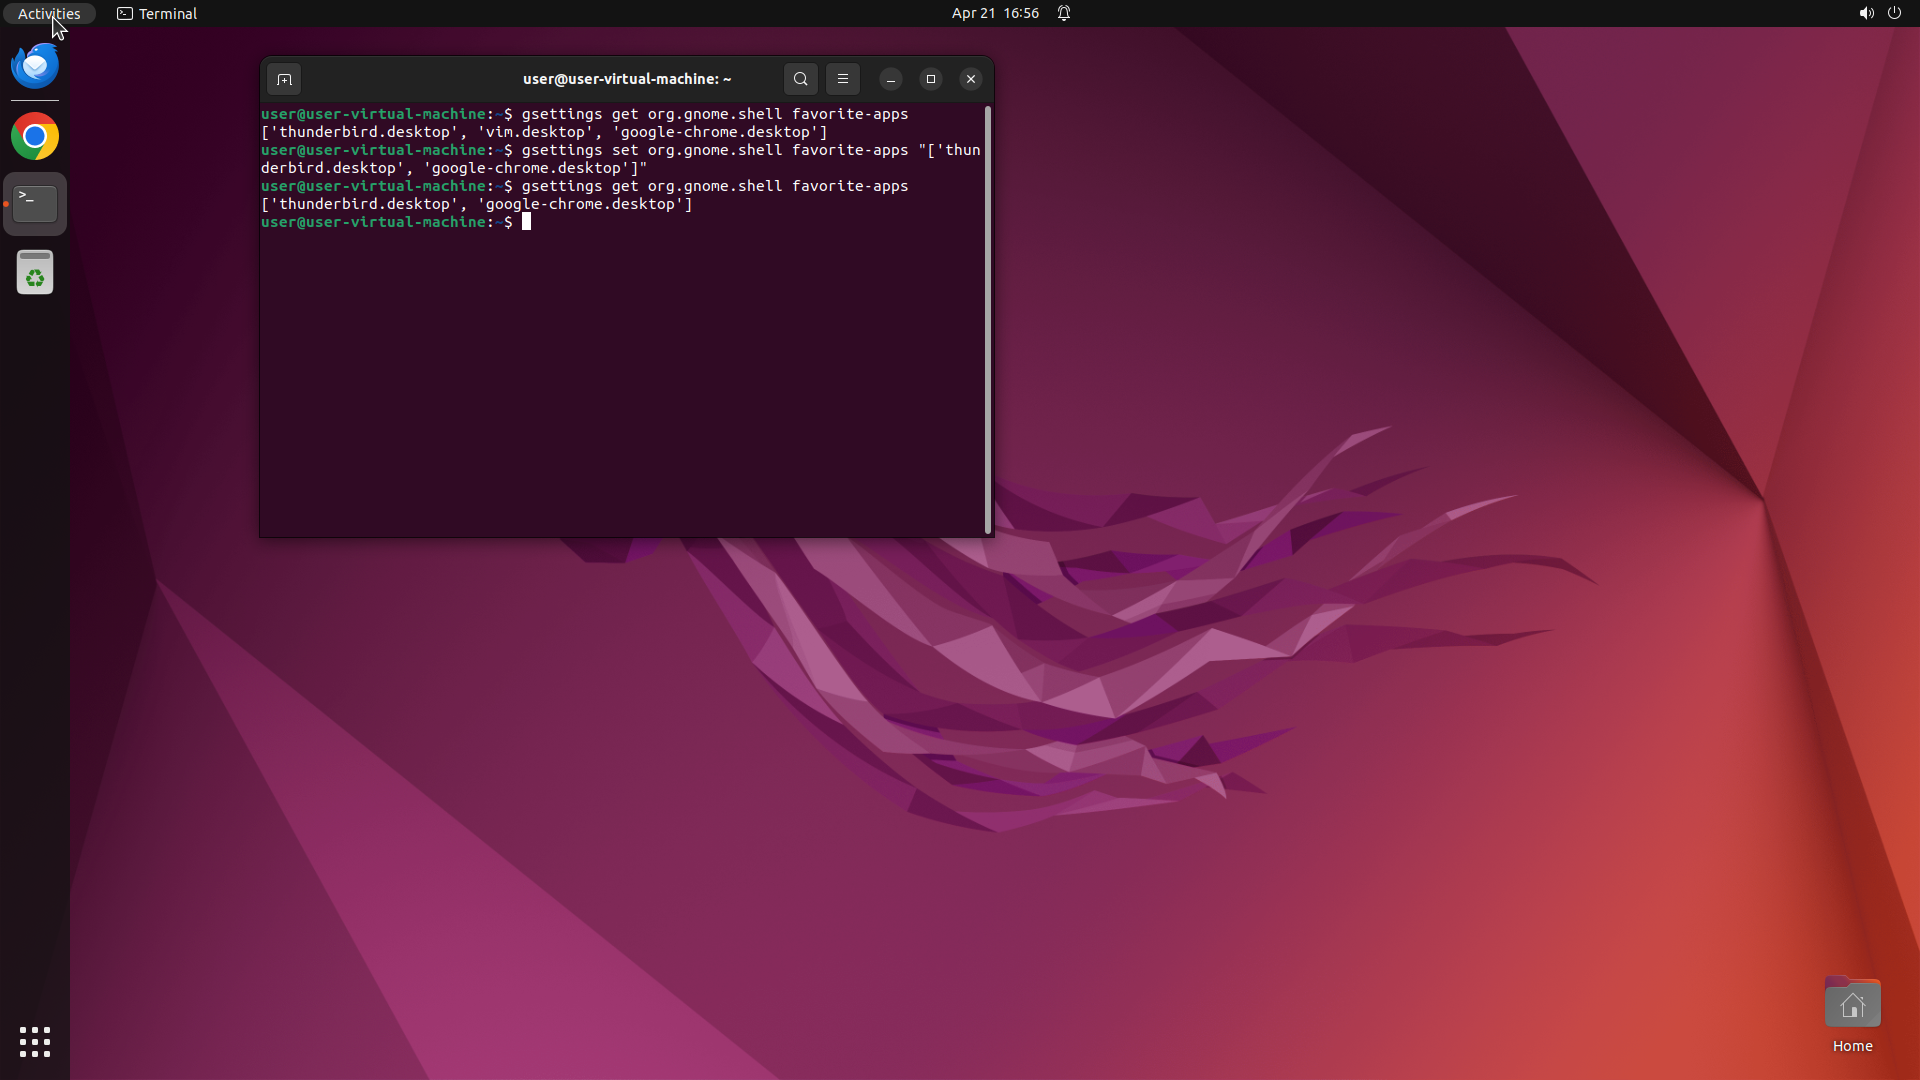Click the Terminal dock icon
This screenshot has width=1920, height=1080.
[35, 204]
